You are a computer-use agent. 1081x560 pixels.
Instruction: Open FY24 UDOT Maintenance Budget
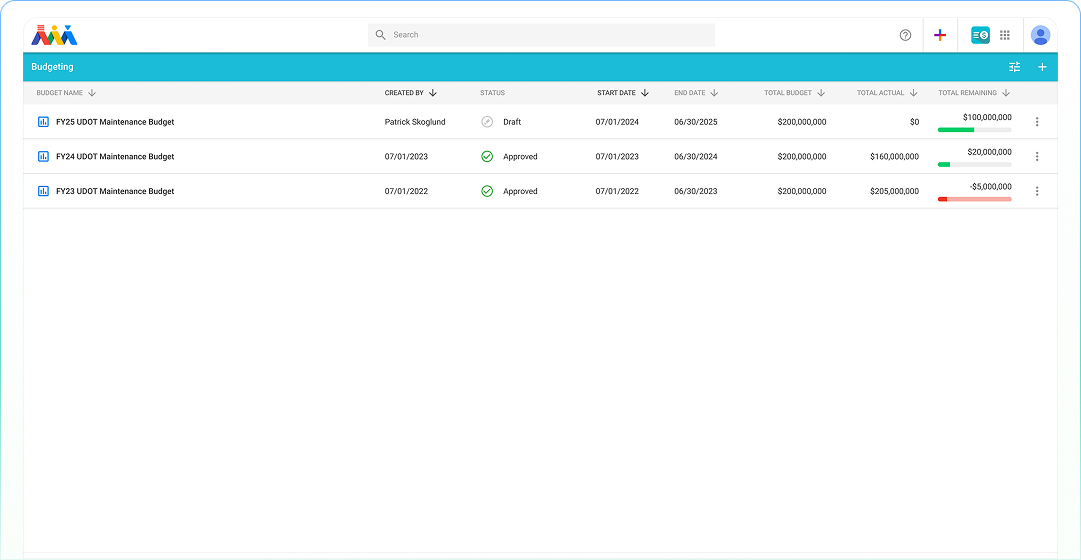(115, 157)
